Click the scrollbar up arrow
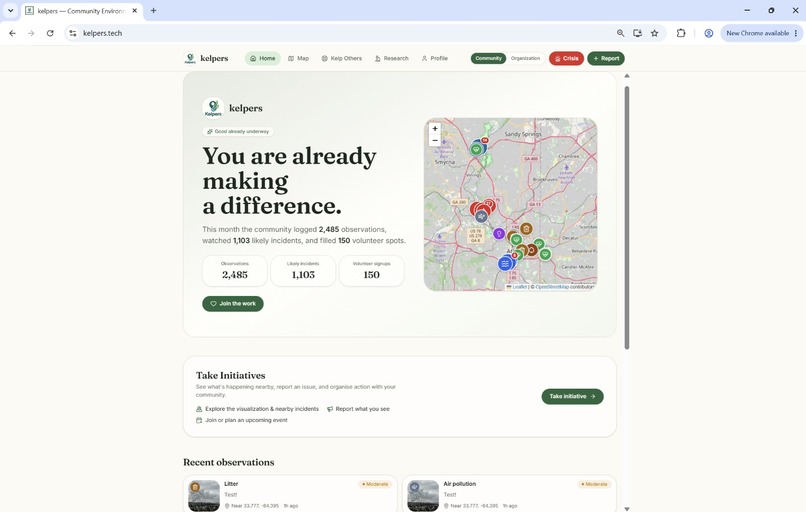This screenshot has width=806, height=512. (627, 76)
